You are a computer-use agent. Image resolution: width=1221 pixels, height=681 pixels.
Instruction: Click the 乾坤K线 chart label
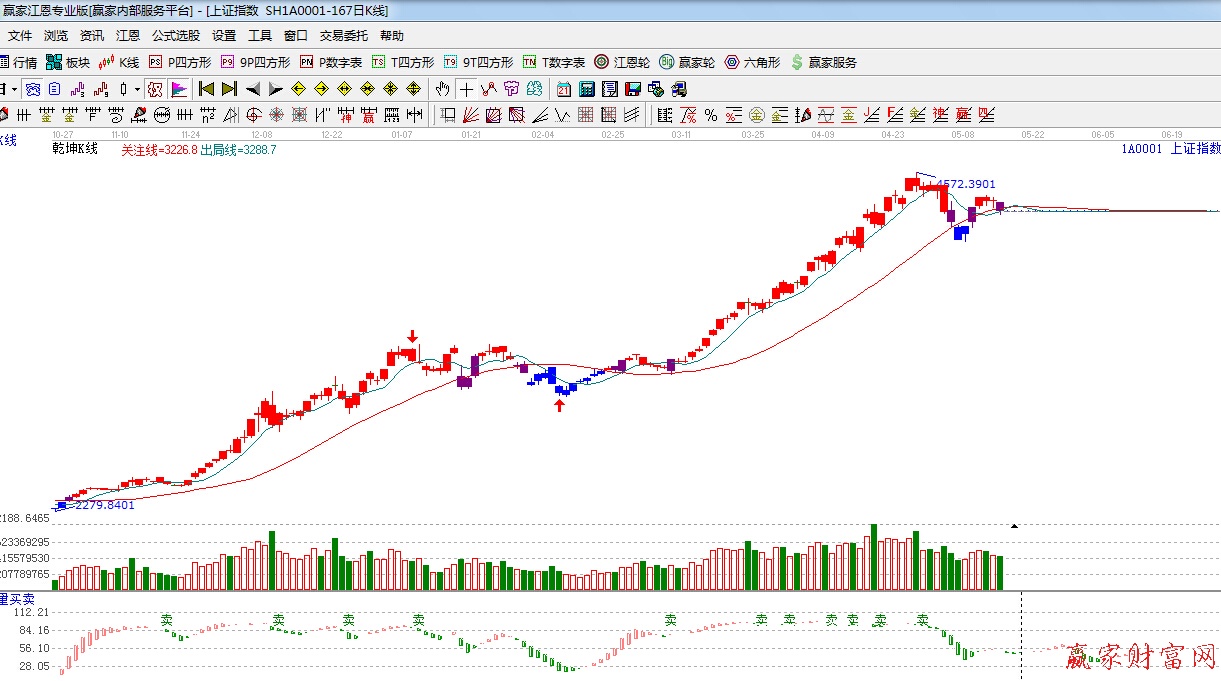pos(75,149)
